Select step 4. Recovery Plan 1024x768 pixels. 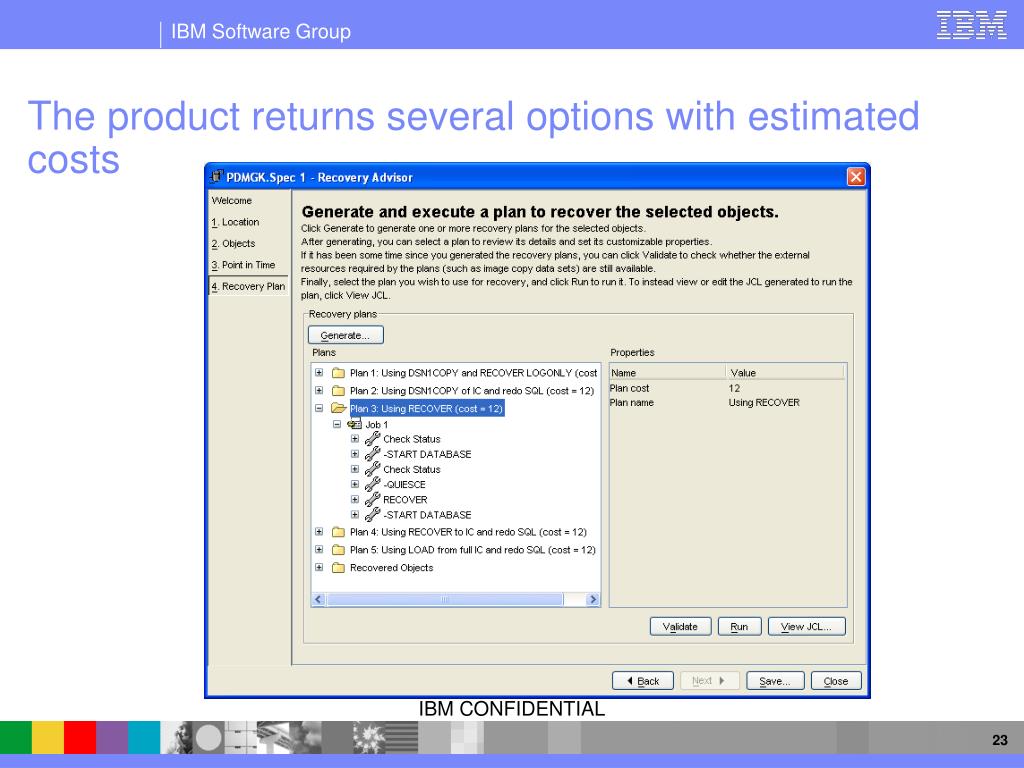click(x=248, y=286)
